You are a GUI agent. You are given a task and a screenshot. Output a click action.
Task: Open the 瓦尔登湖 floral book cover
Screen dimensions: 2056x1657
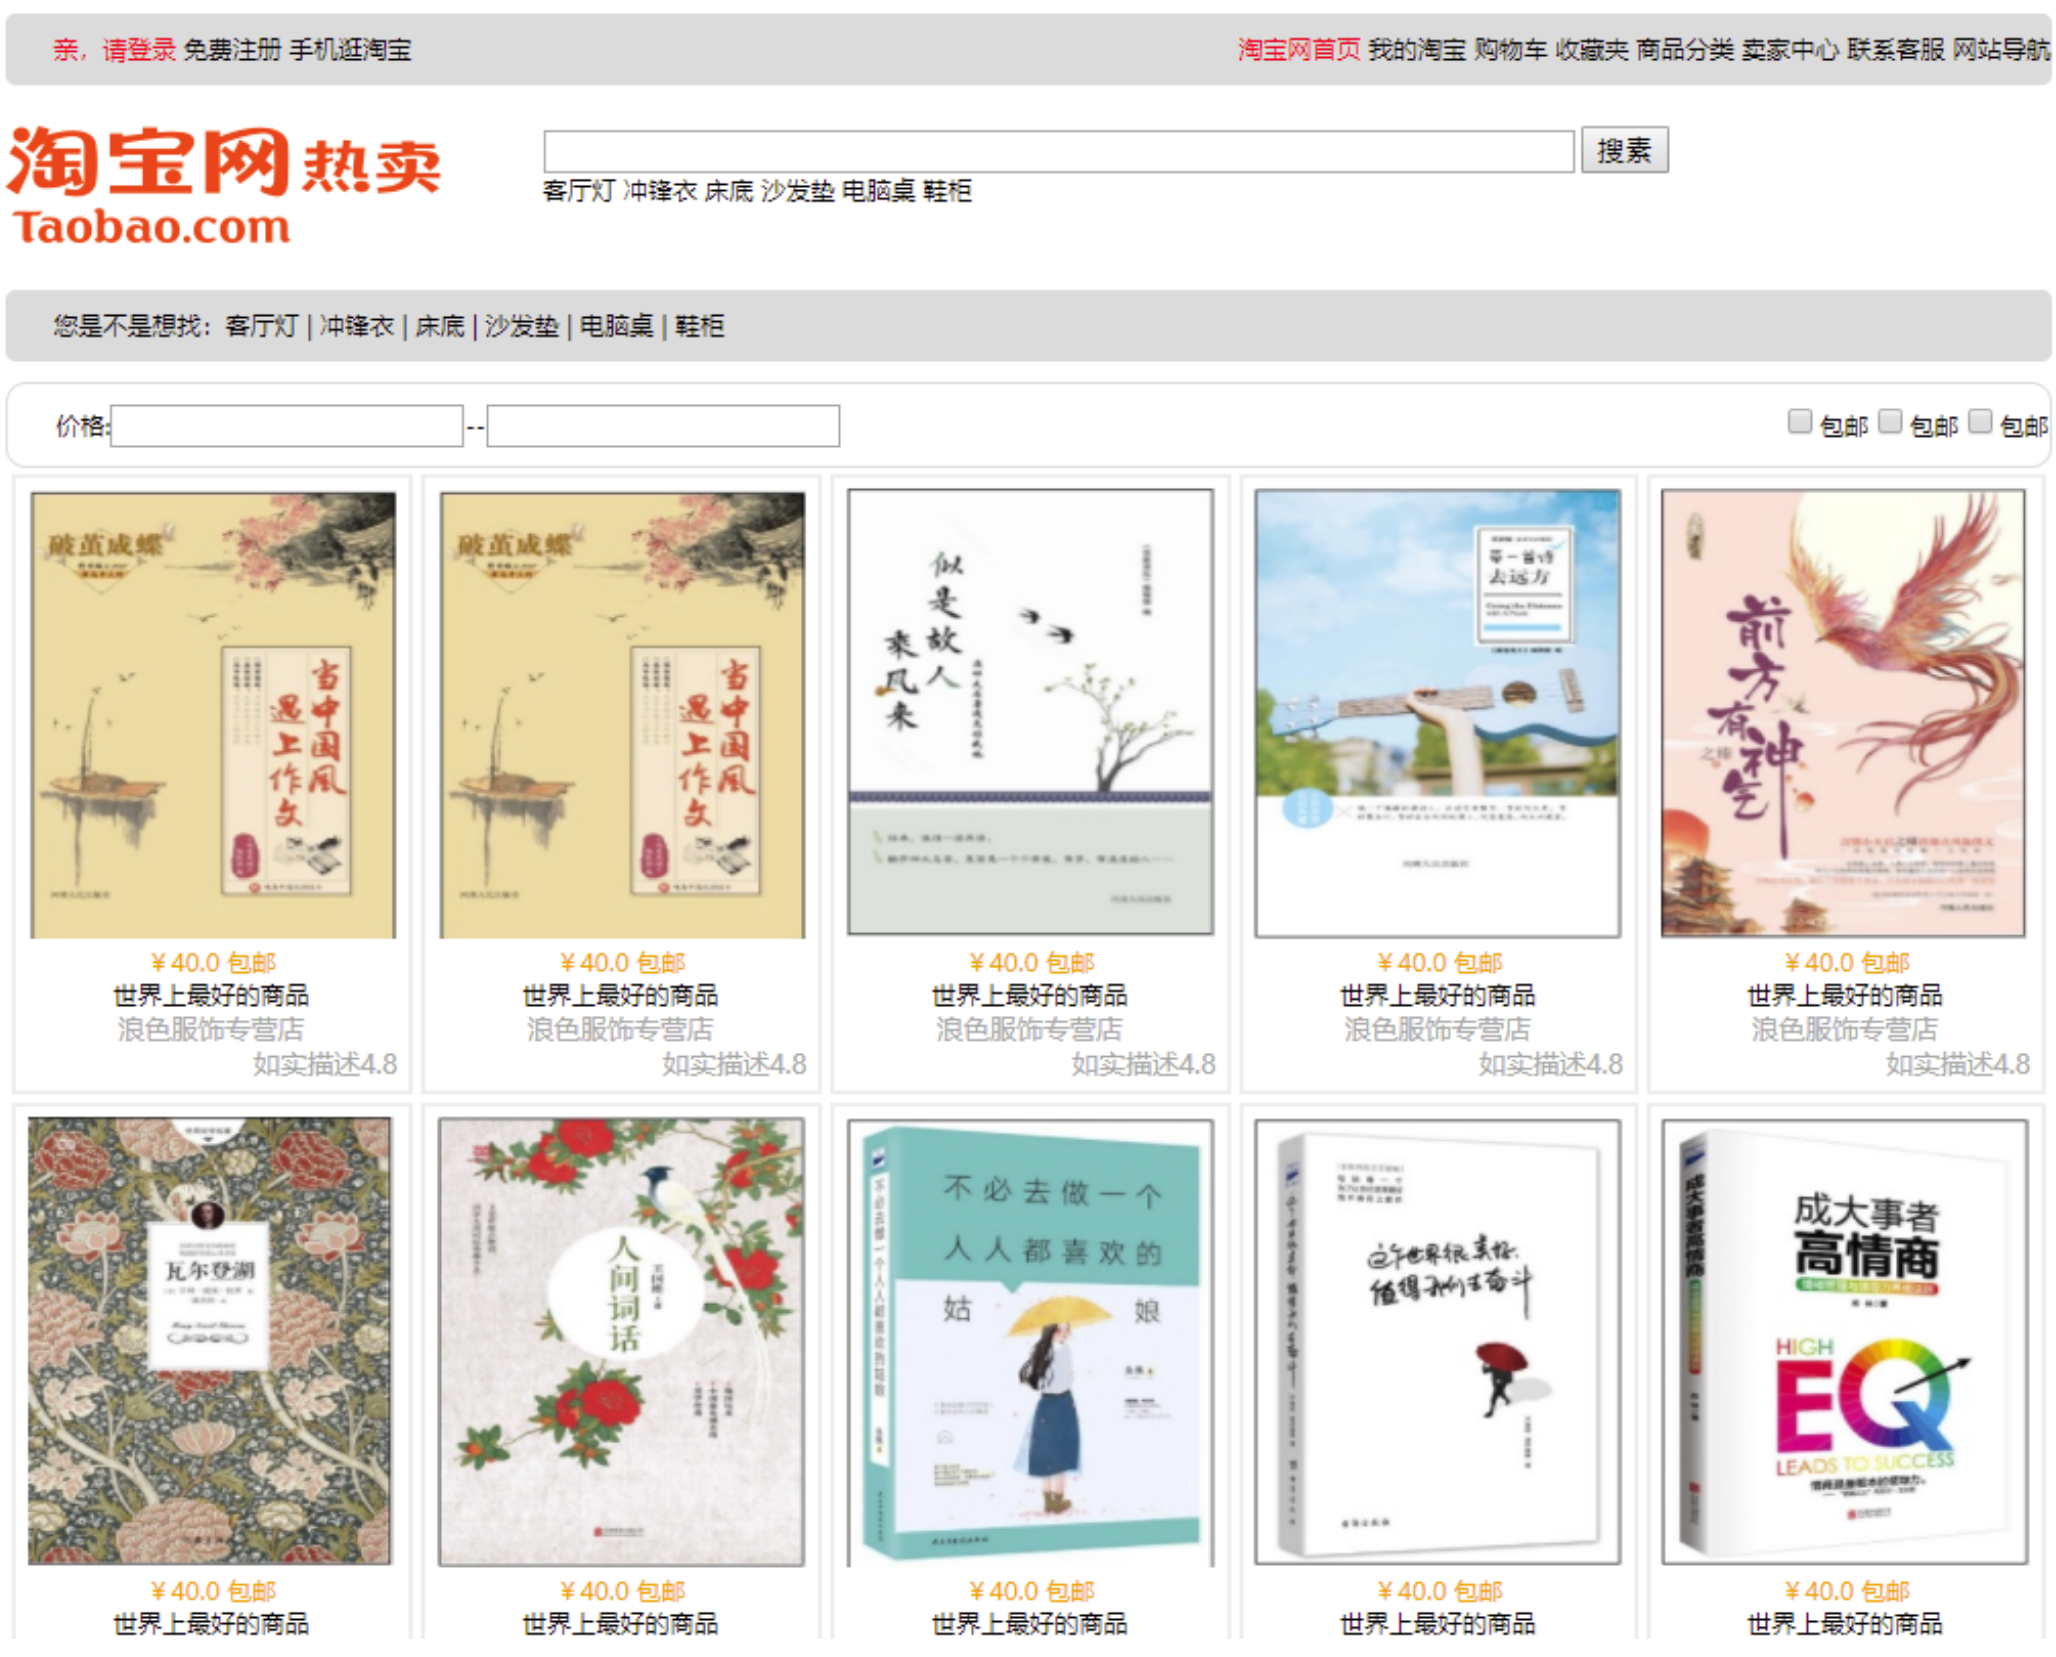210,1340
